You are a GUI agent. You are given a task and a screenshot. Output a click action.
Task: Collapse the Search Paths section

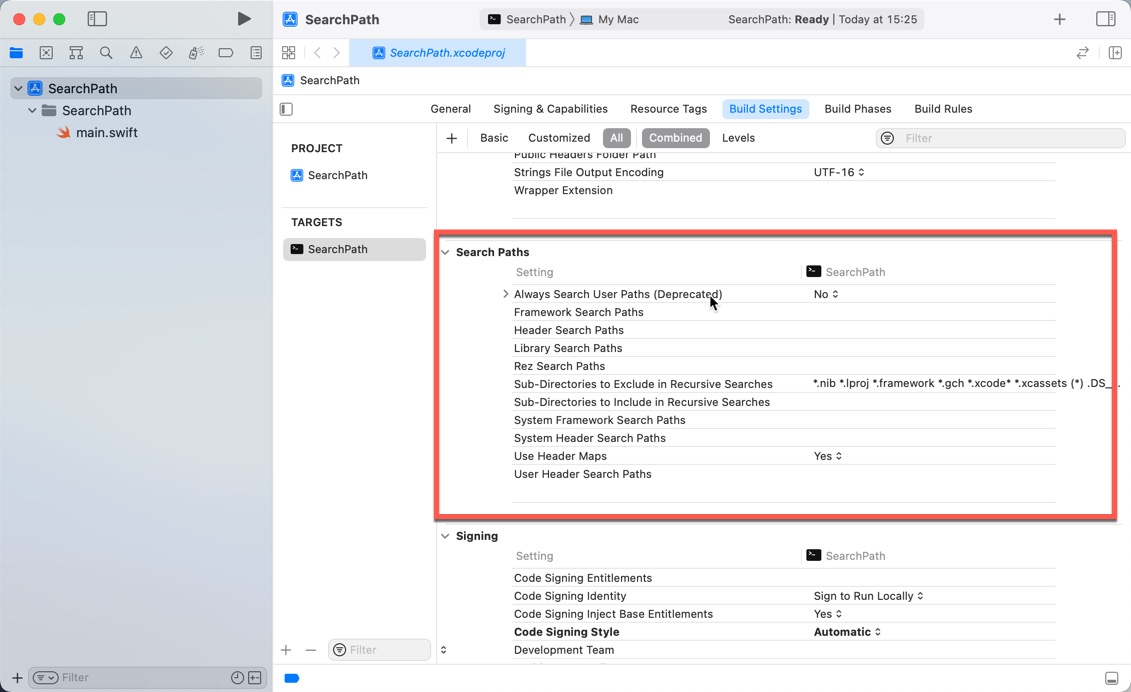click(445, 252)
